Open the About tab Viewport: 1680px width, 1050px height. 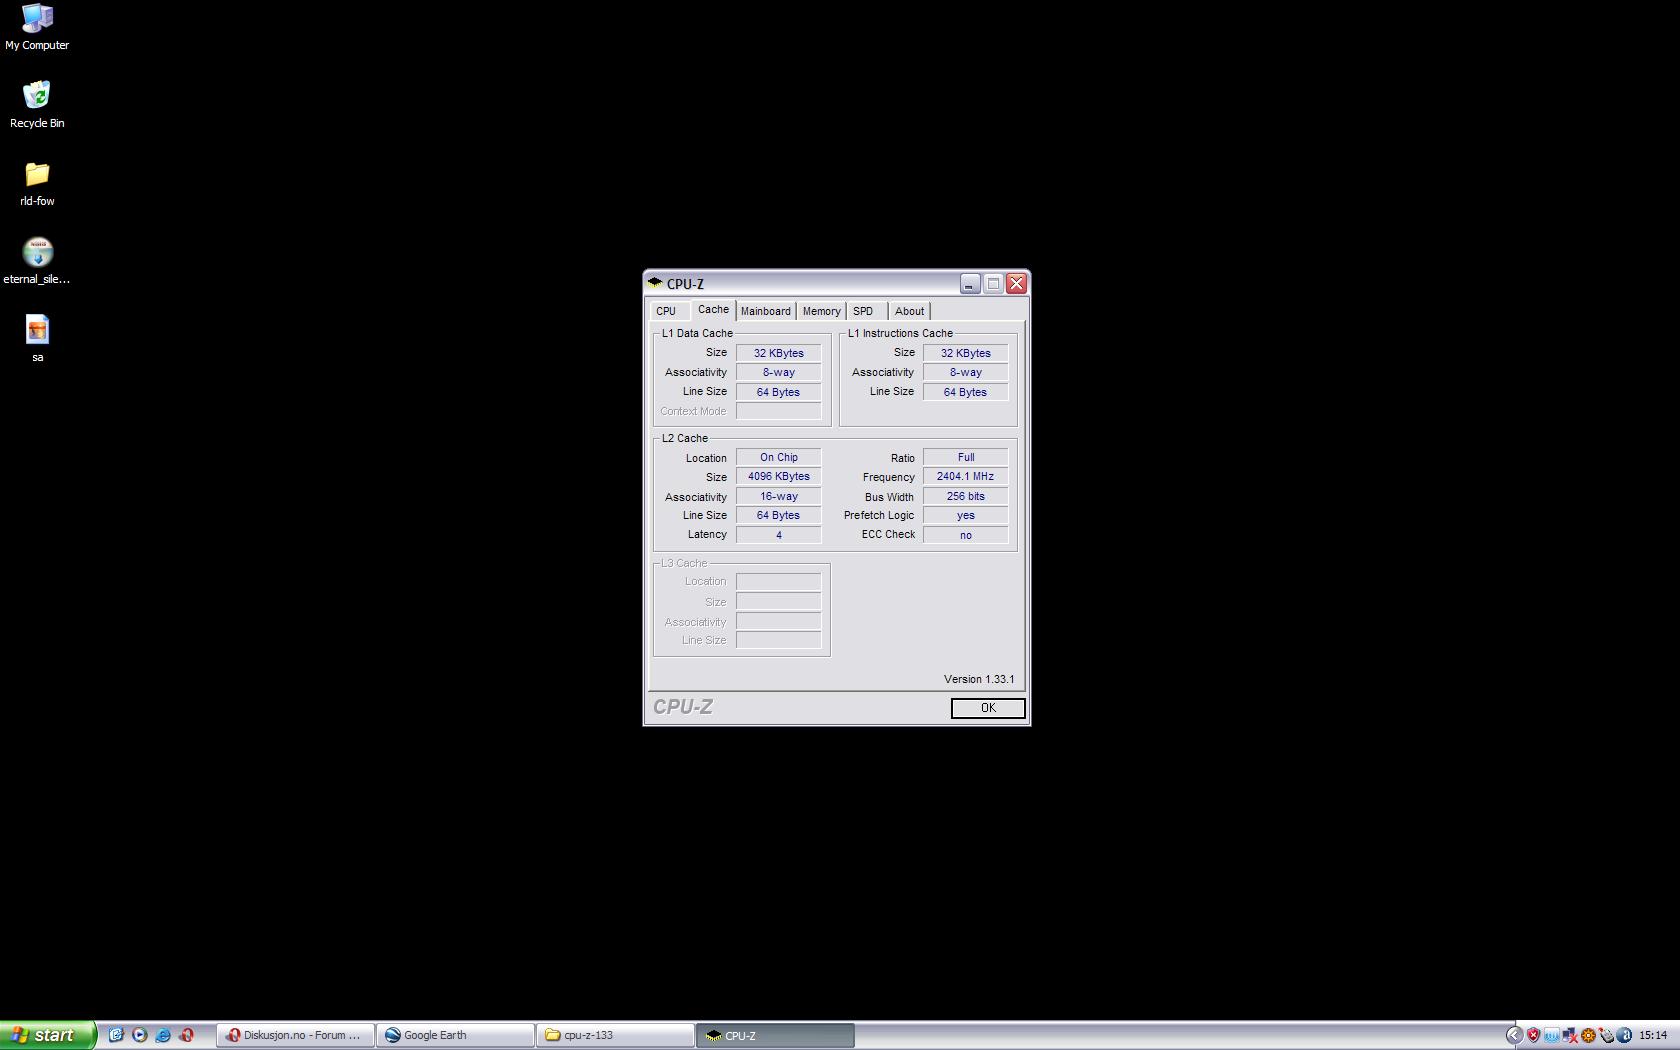(x=909, y=311)
